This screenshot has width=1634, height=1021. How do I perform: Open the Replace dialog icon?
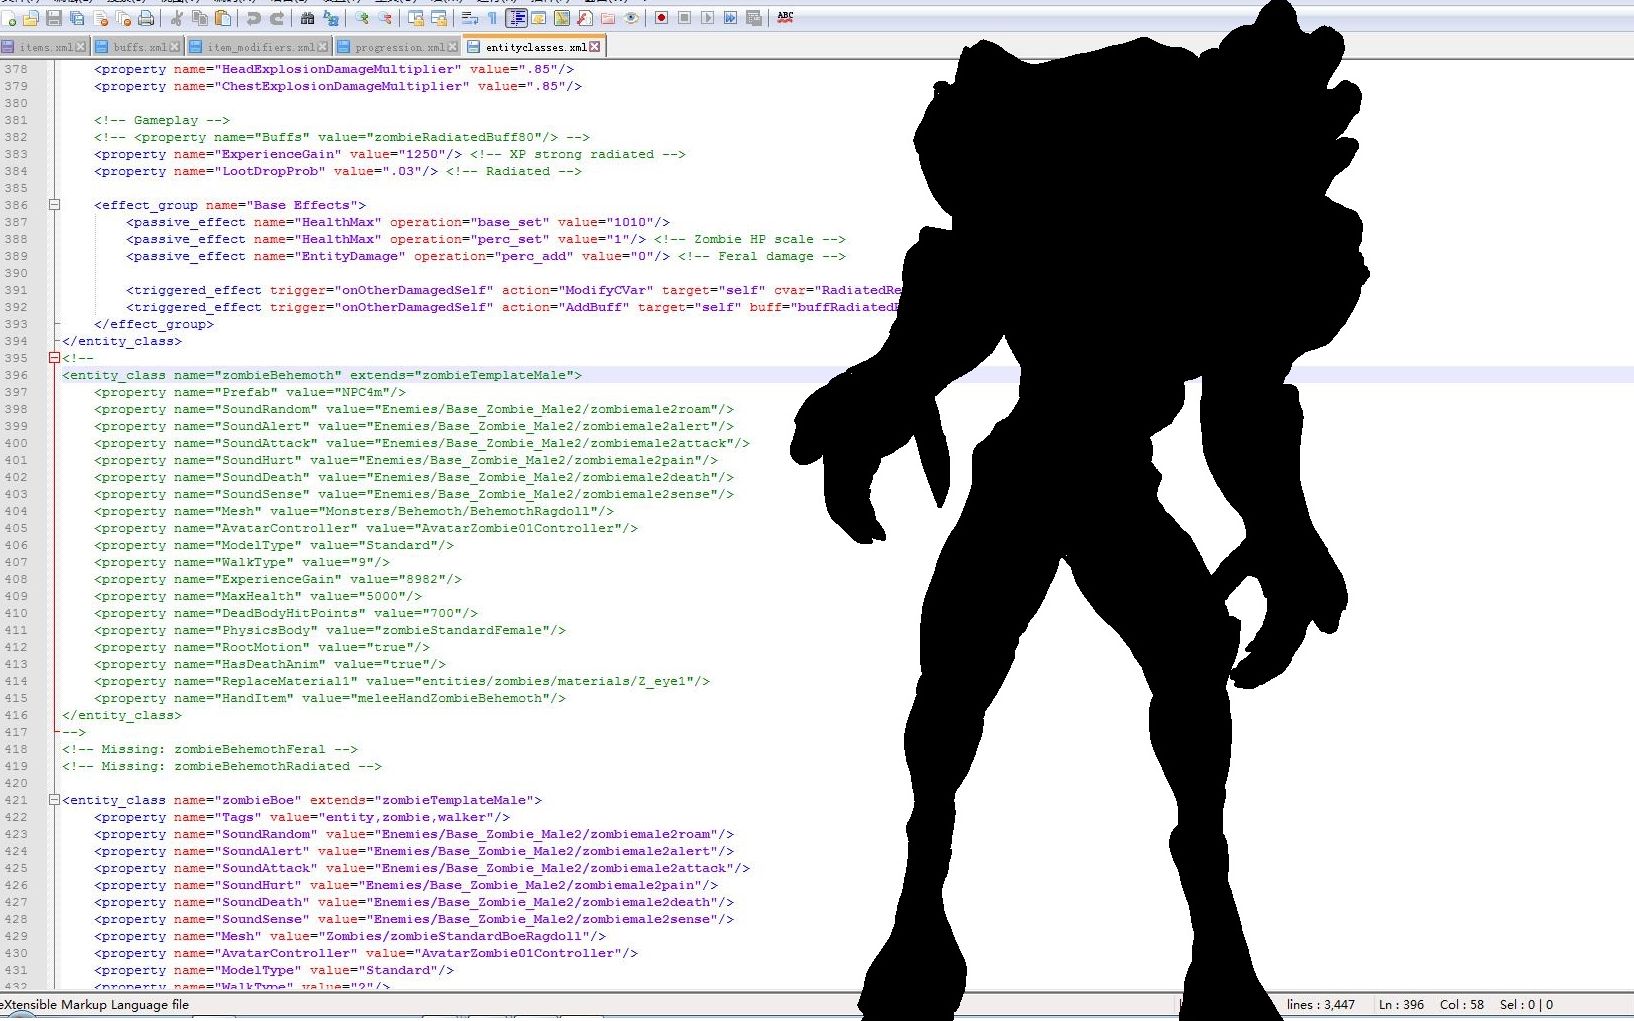pyautogui.click(x=330, y=18)
